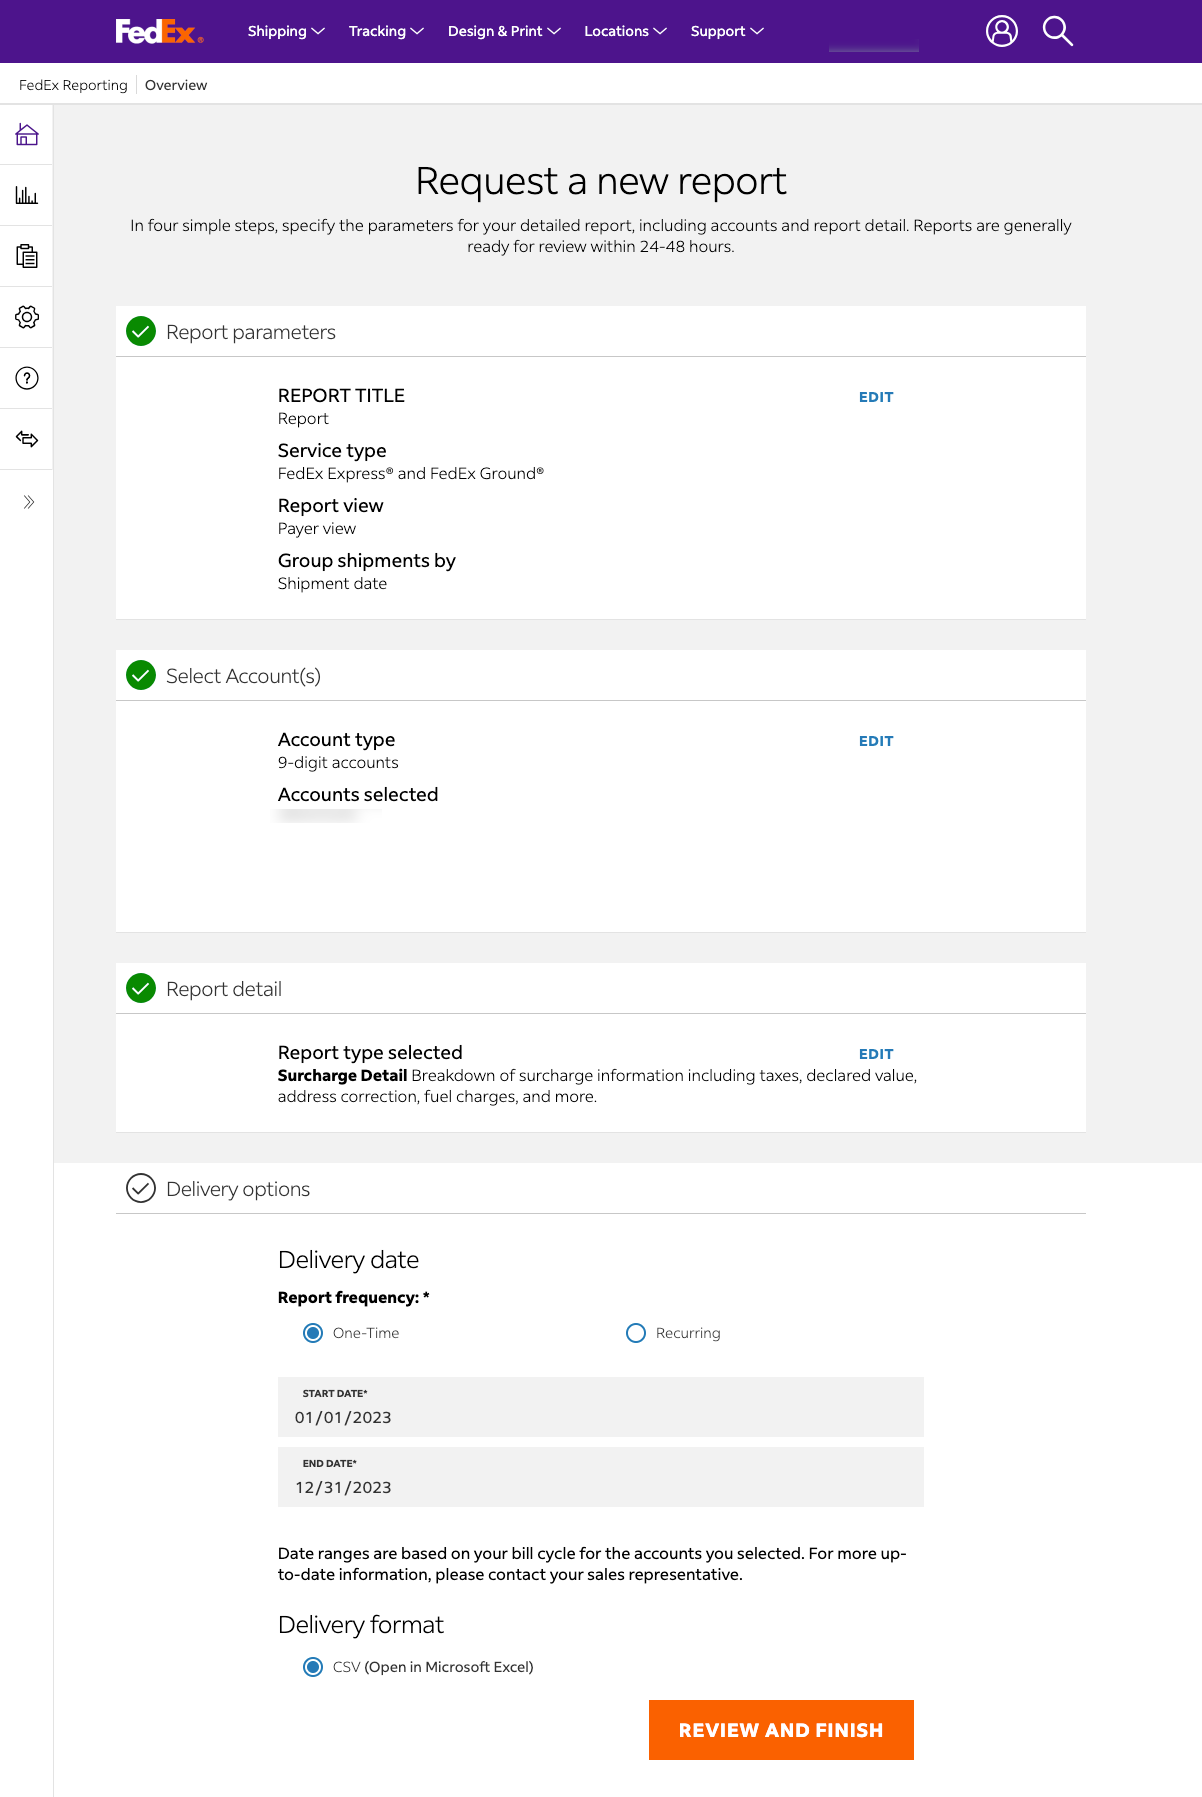
Task: Expand the Tracking menu
Action: pos(386,31)
